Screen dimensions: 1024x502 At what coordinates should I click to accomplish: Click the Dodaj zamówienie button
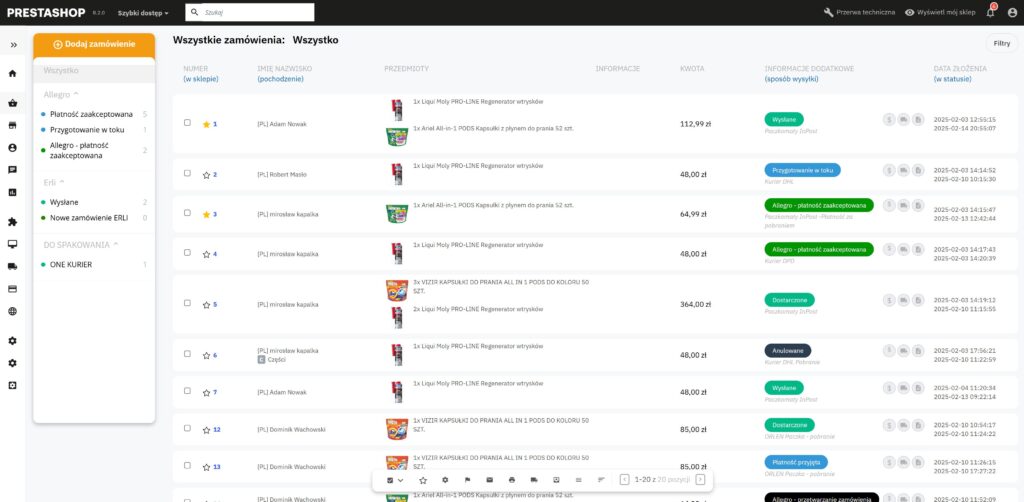click(94, 45)
